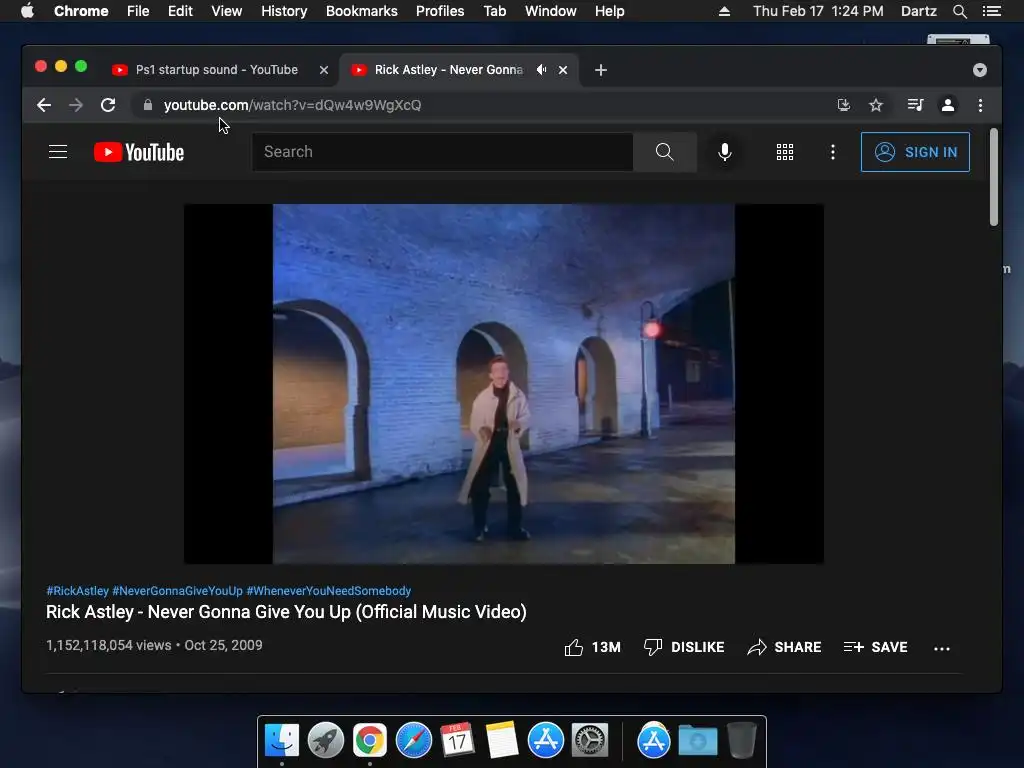Open the Profiles menu
1024x768 pixels.
click(x=440, y=11)
